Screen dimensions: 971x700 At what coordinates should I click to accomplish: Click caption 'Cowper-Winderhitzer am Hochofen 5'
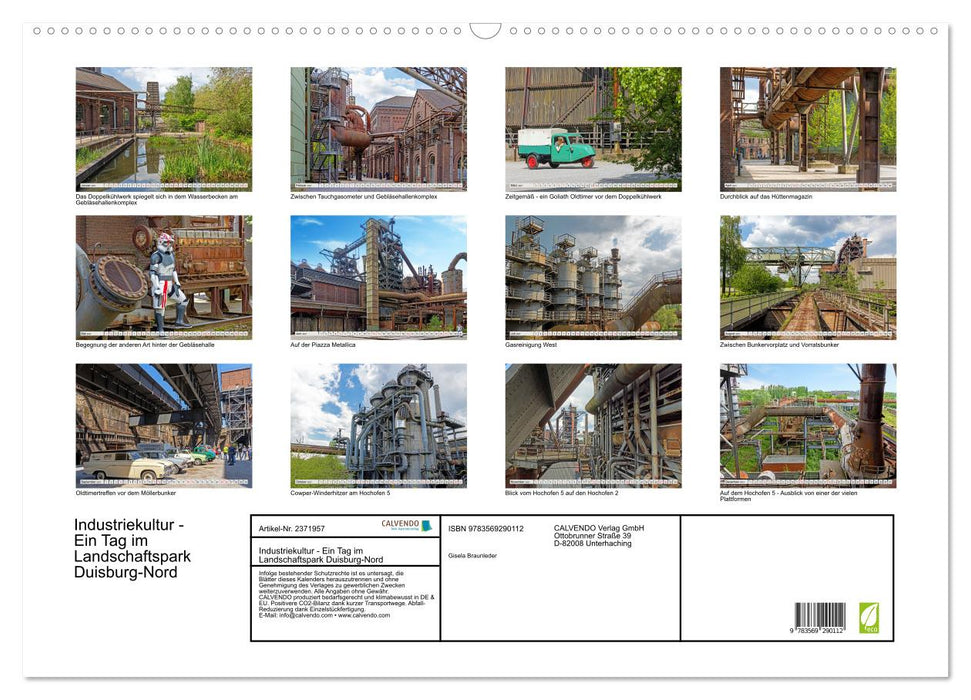[340, 493]
